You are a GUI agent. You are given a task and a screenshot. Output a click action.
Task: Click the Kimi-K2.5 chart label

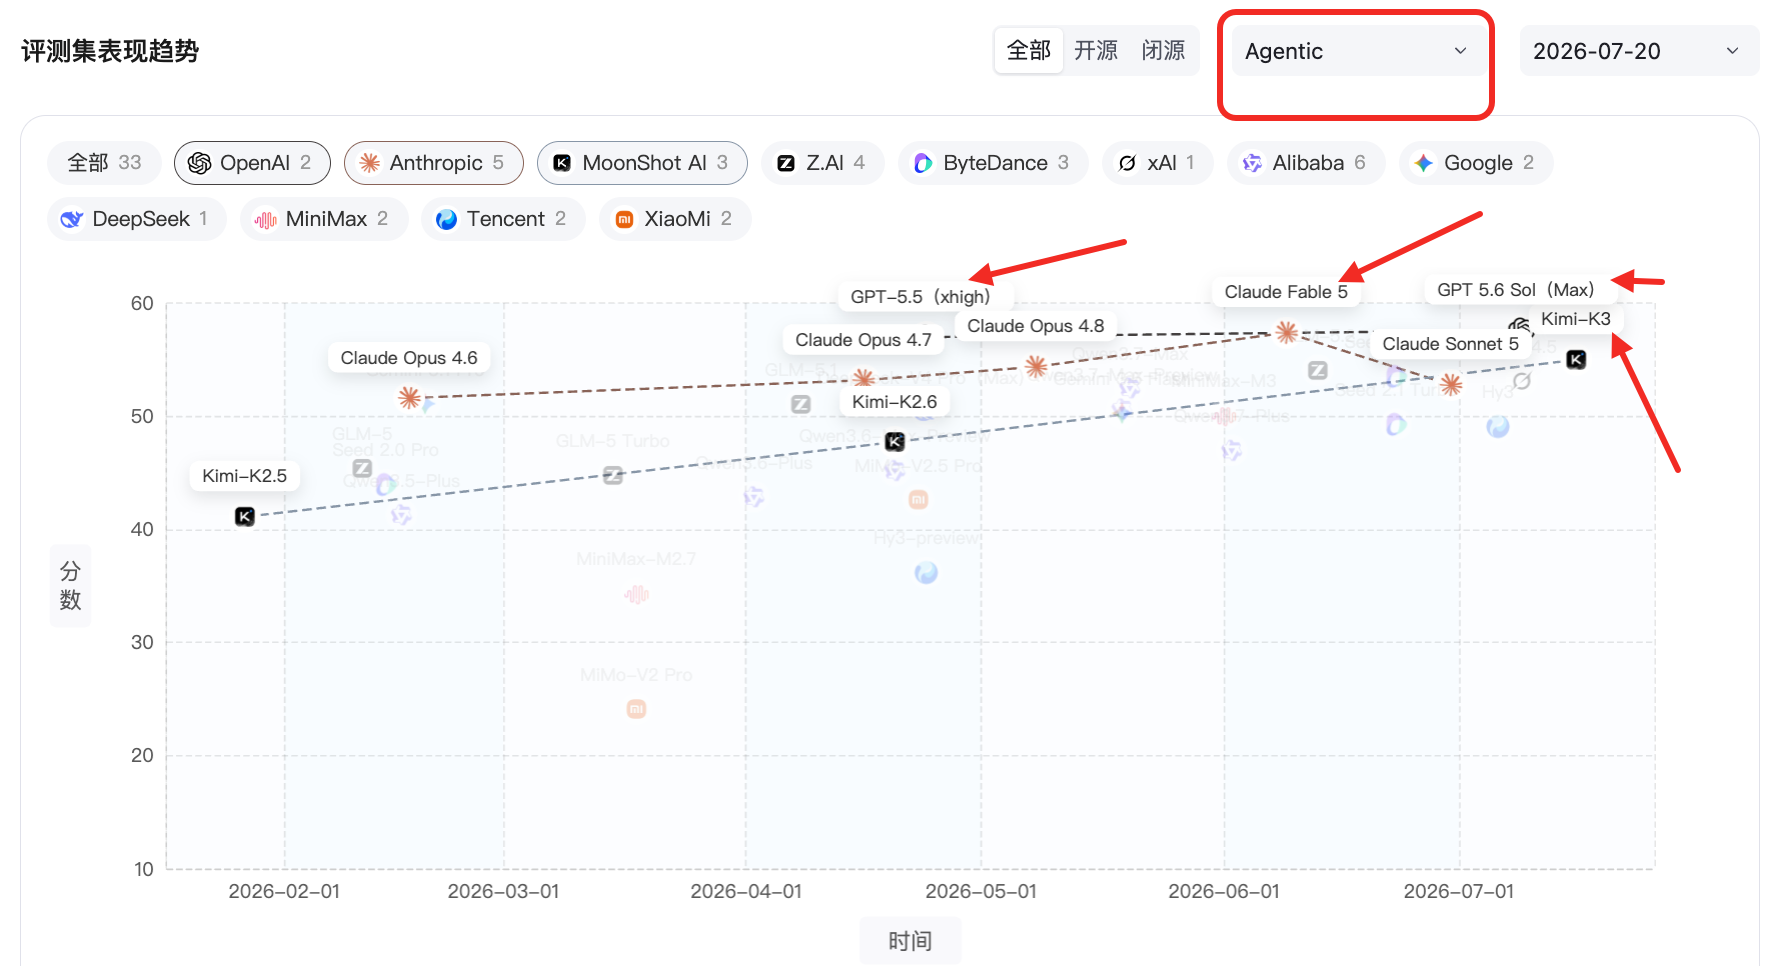point(244,476)
